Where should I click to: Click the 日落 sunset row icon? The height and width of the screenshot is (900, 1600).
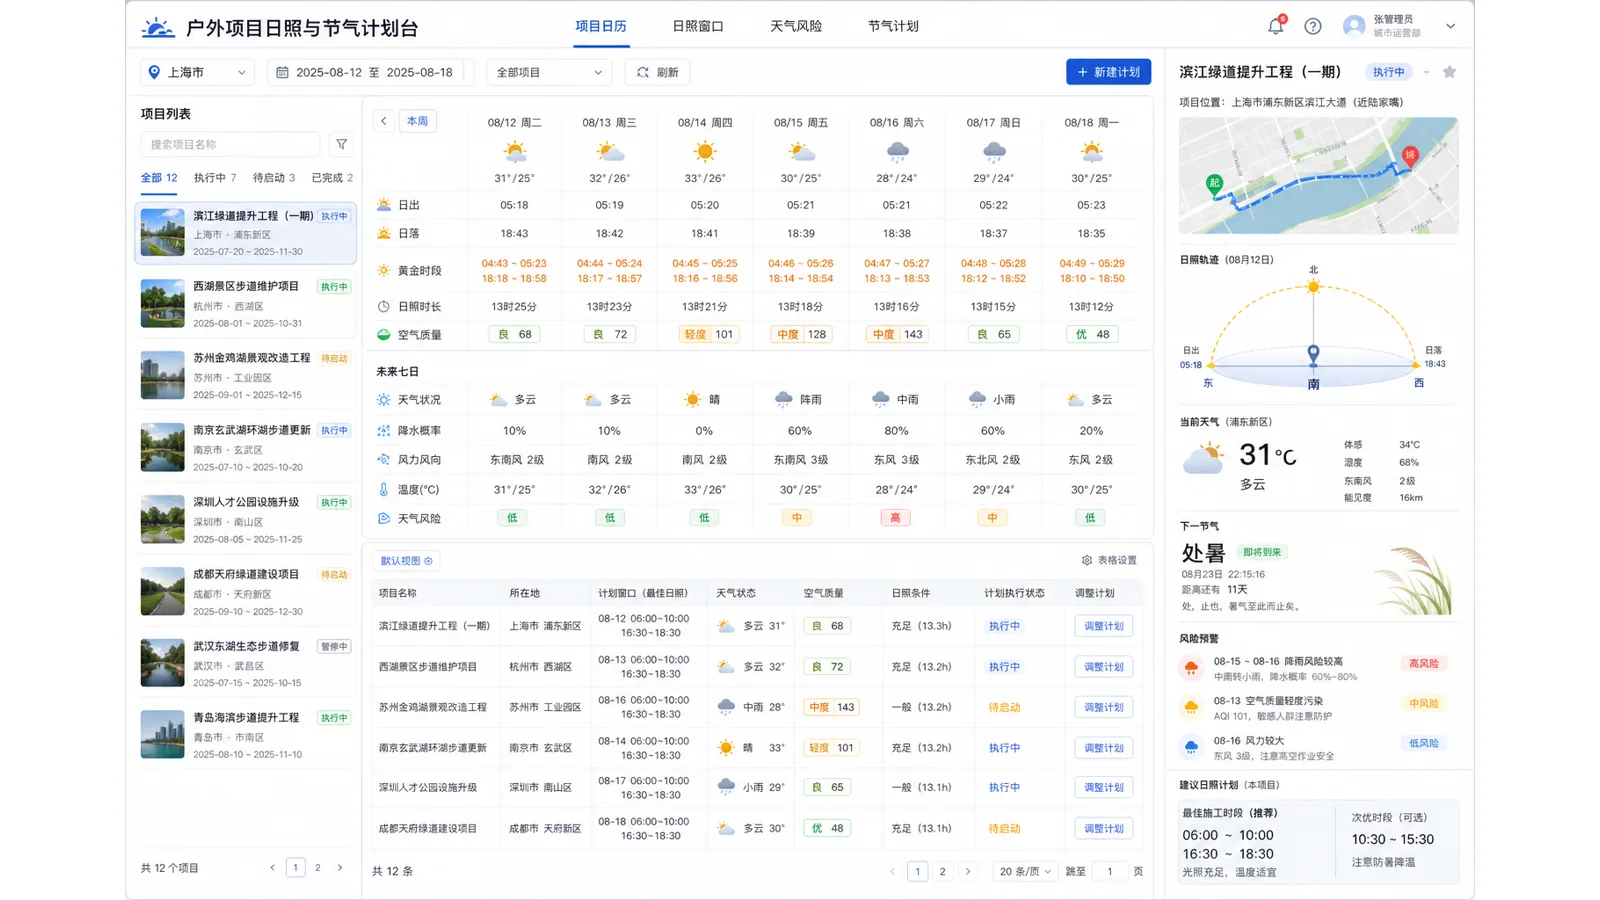[384, 233]
